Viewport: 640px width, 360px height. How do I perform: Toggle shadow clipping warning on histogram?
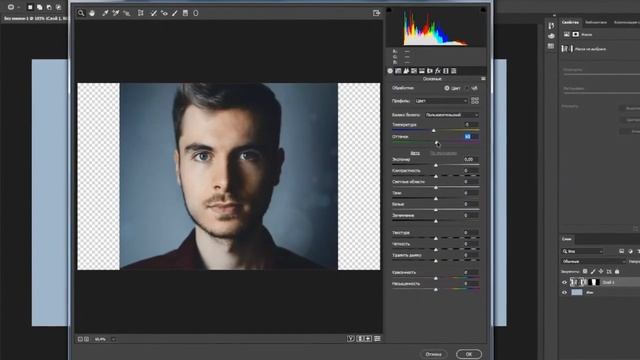[x=389, y=10]
